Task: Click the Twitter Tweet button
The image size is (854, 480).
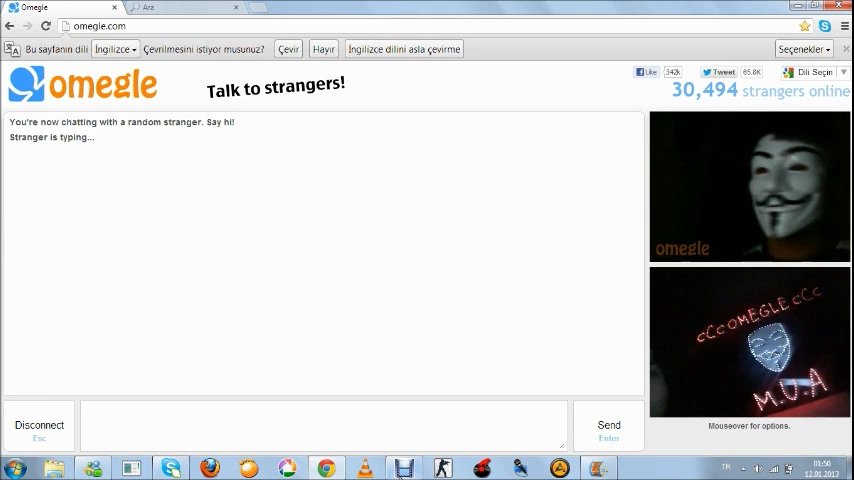Action: (719, 72)
